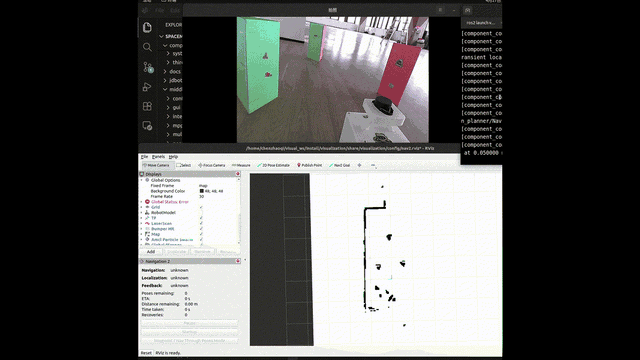The height and width of the screenshot is (360, 640).
Task: Open the Explorer icon in VS Code activity bar
Action: tap(147, 27)
